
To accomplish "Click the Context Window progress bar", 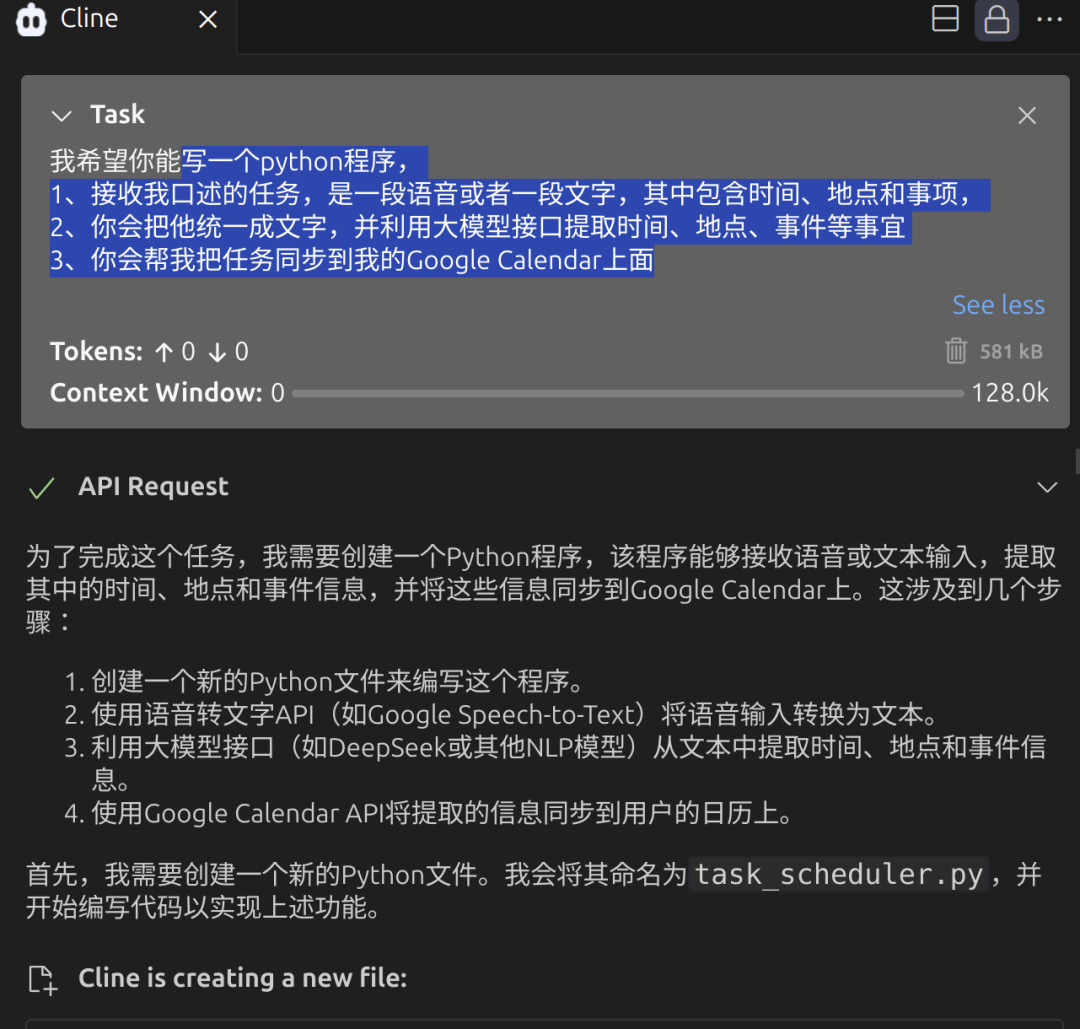I will [627, 393].
